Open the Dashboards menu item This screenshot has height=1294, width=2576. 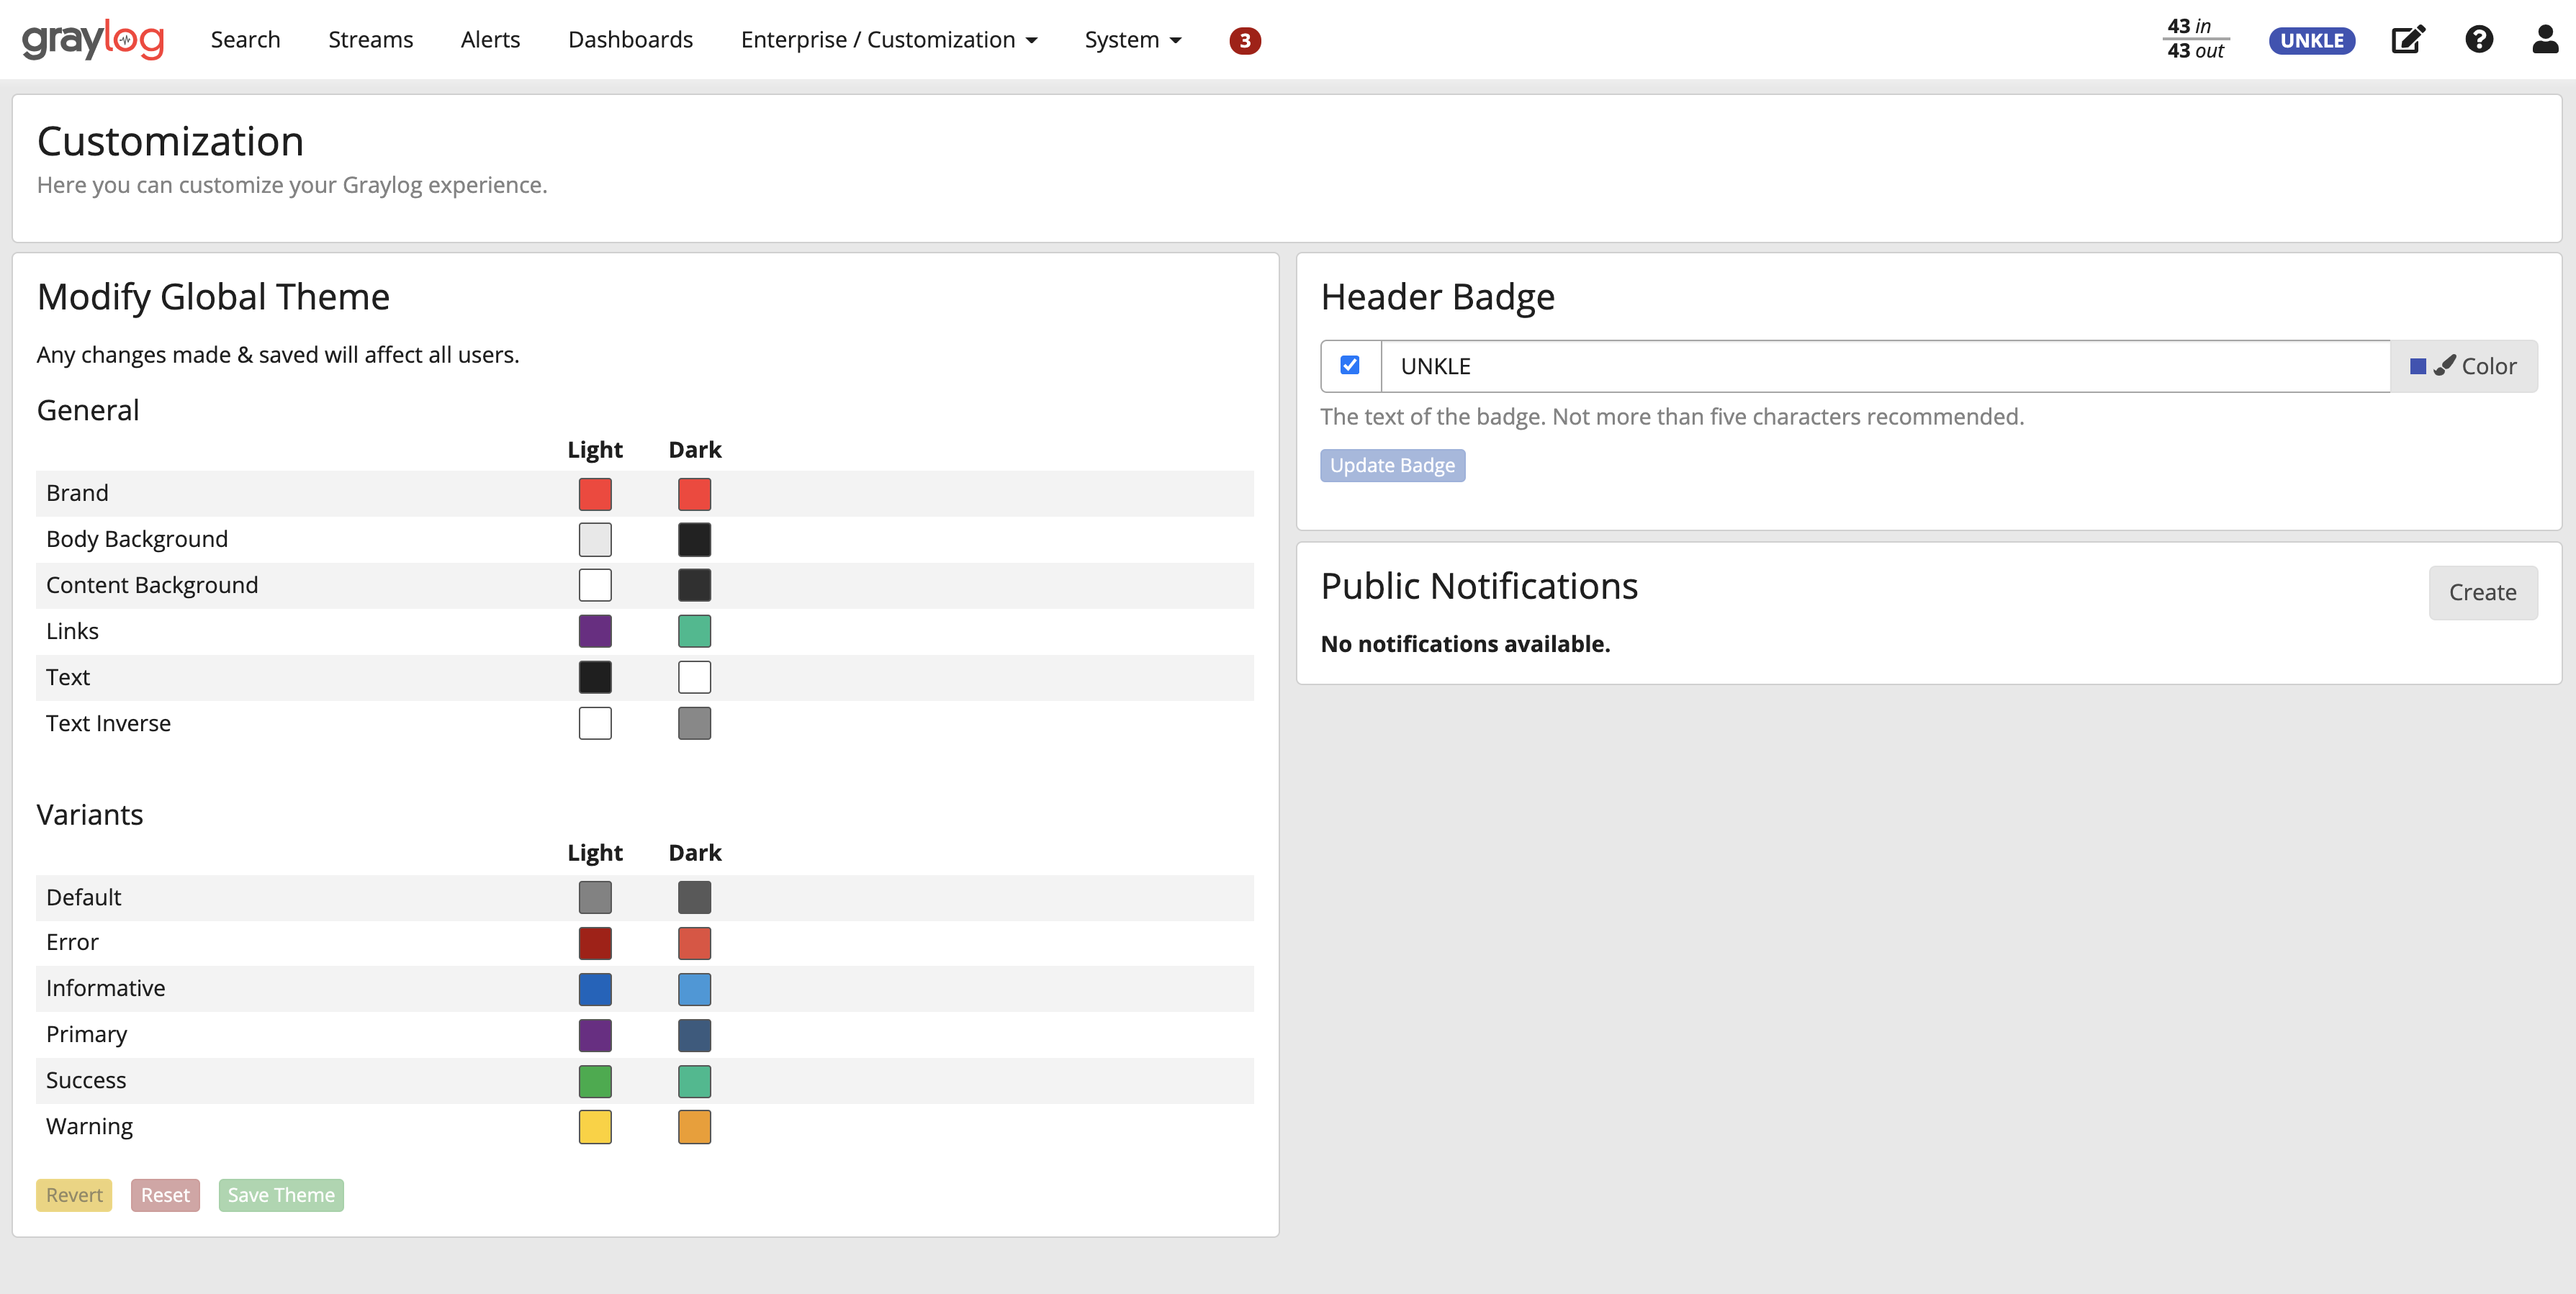click(630, 40)
